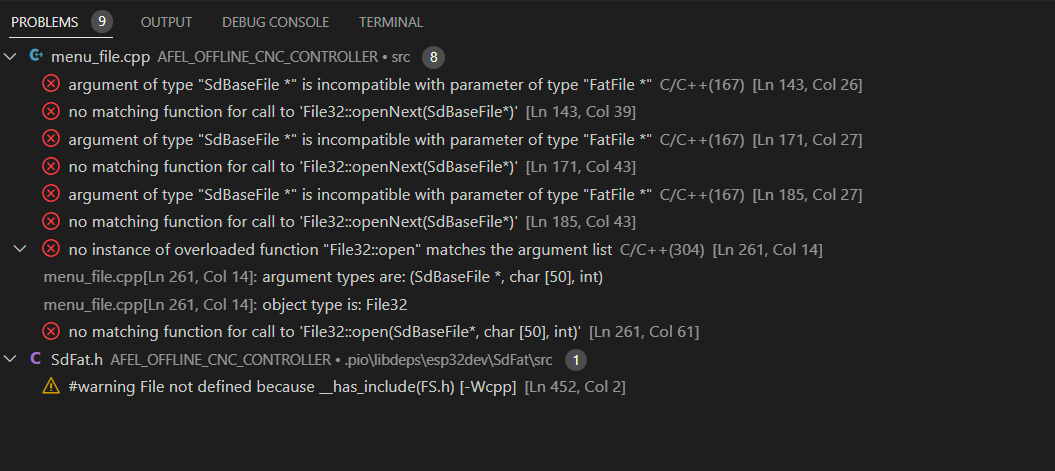Click error icon at Ln 185, Col 43
The image size is (1055, 471).
[50, 221]
